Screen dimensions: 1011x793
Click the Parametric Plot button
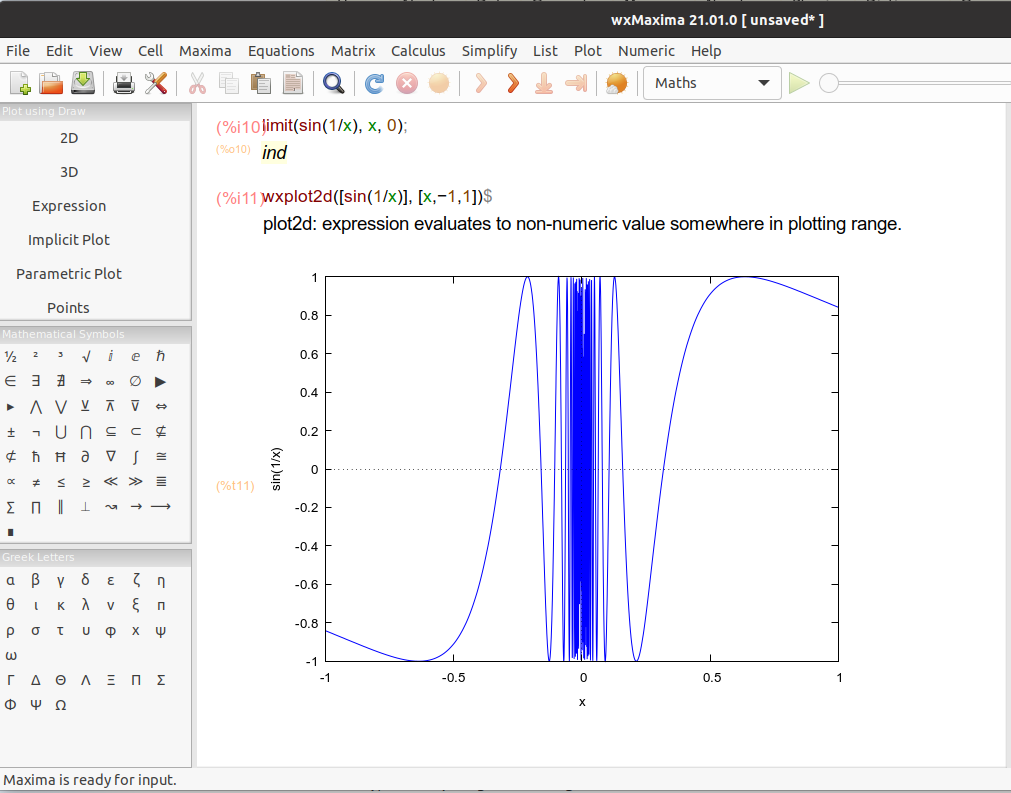(x=69, y=274)
